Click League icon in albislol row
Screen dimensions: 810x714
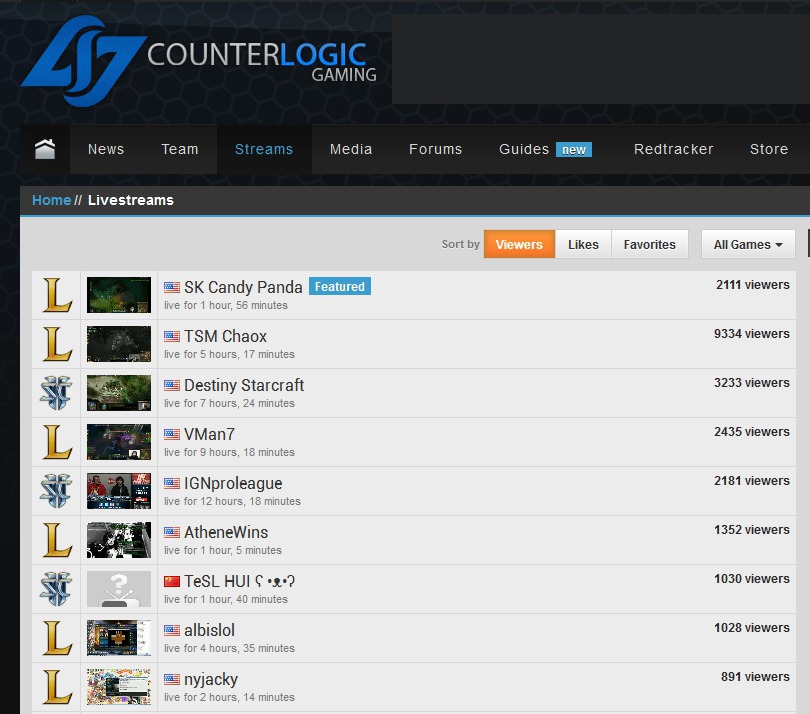[56, 639]
